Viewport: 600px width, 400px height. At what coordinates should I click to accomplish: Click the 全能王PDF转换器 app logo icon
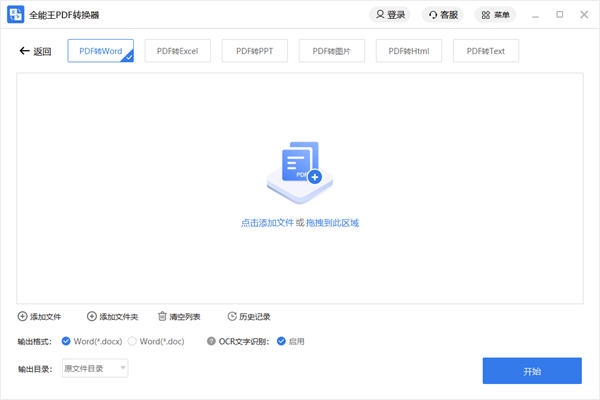tap(15, 15)
